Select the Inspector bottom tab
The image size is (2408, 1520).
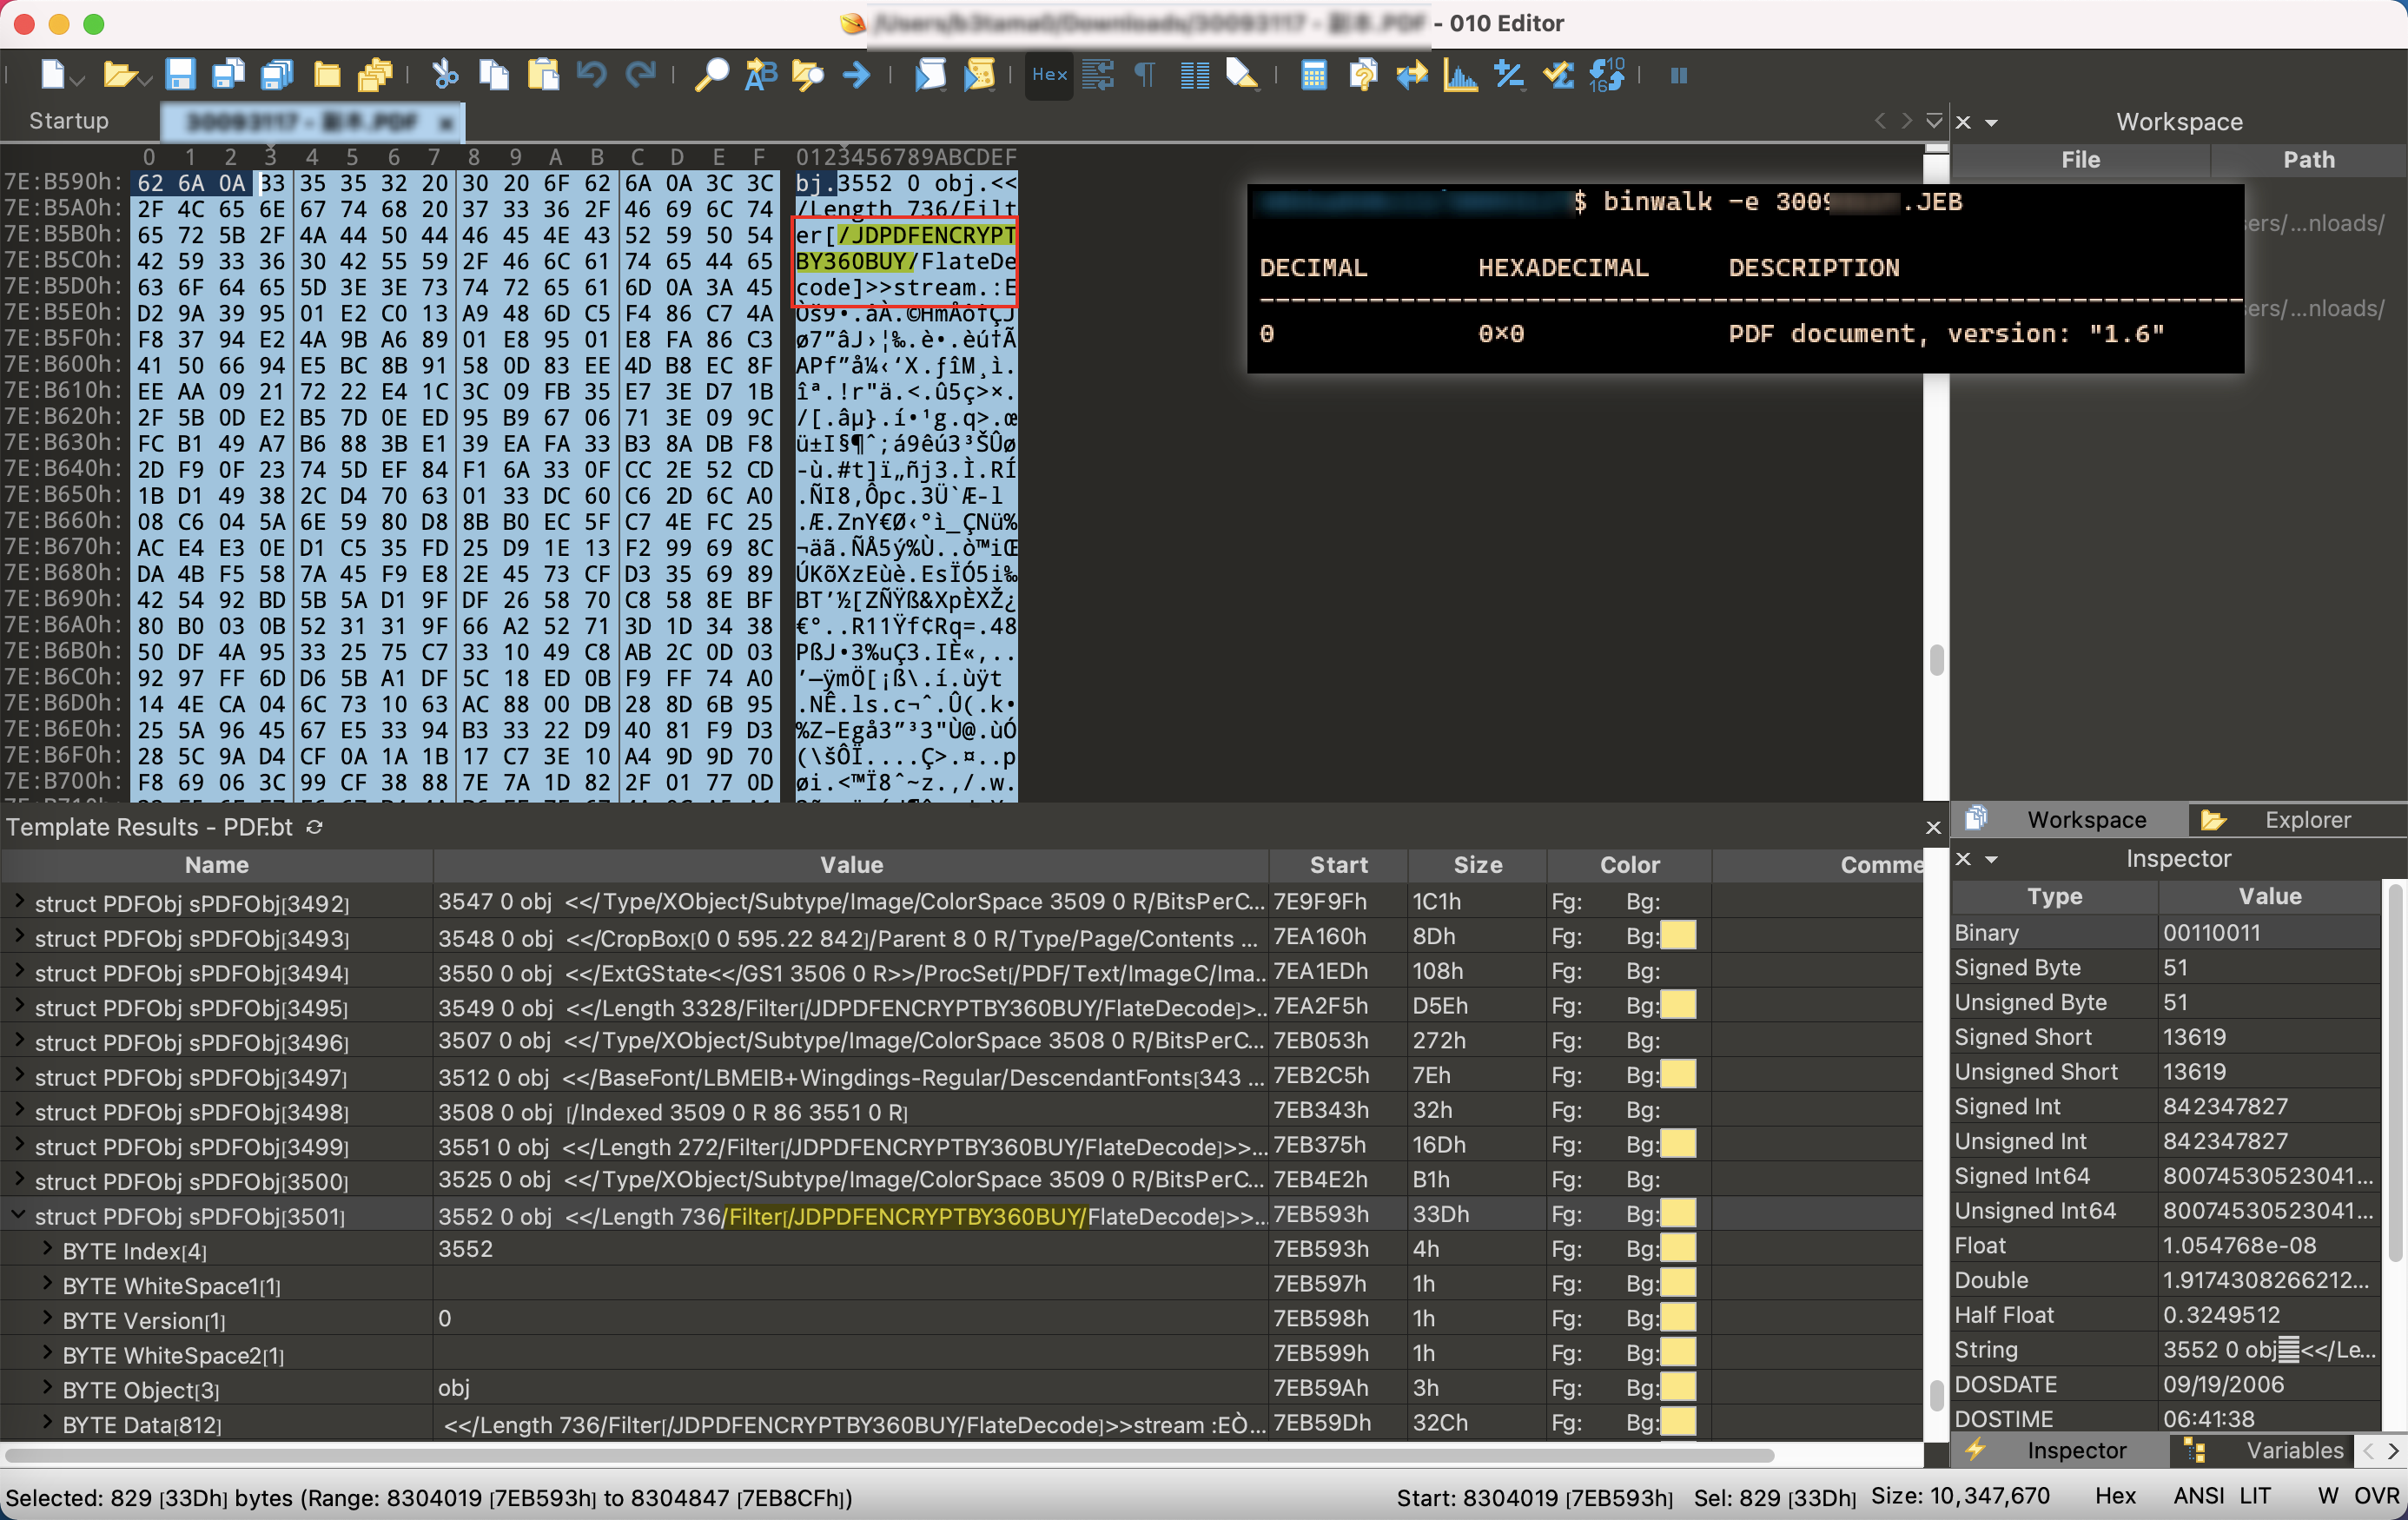coord(2060,1450)
